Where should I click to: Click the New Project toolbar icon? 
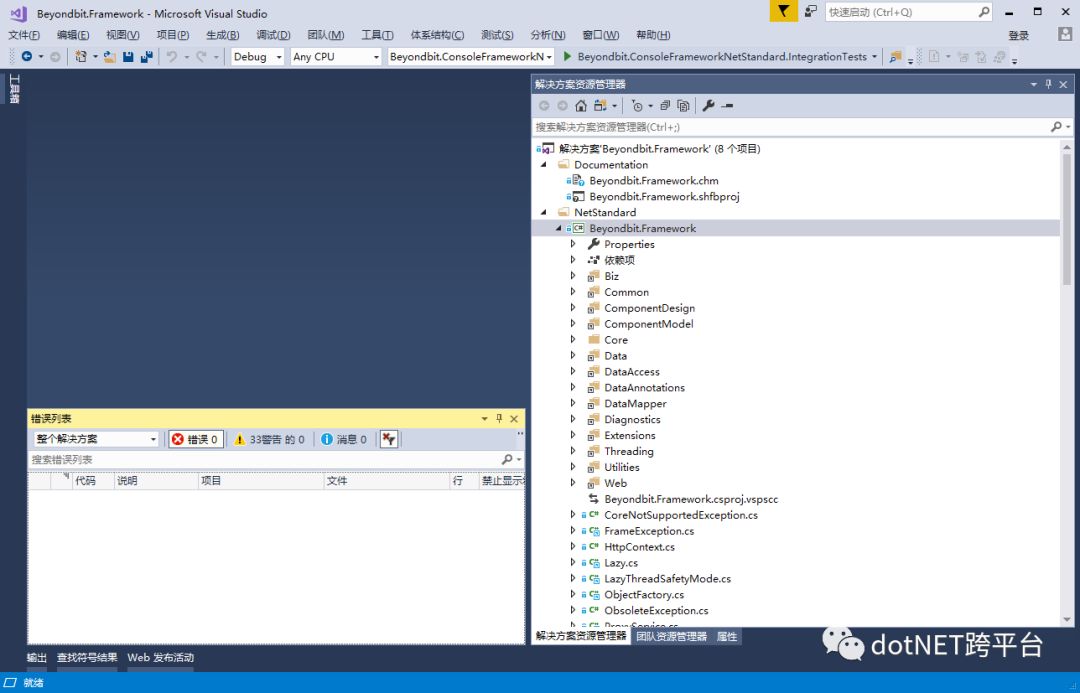(81, 56)
